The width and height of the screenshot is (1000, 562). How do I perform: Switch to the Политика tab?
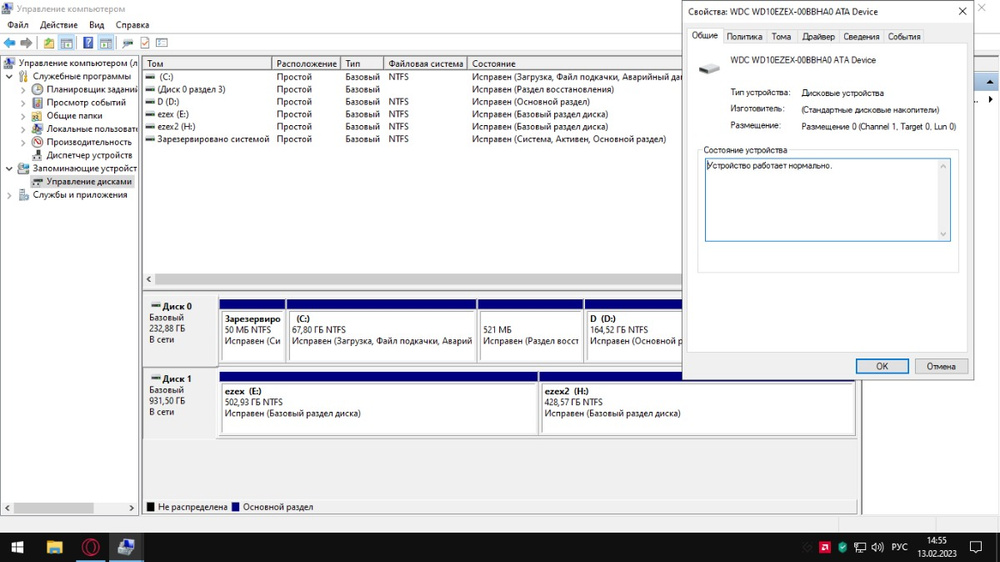click(x=744, y=37)
